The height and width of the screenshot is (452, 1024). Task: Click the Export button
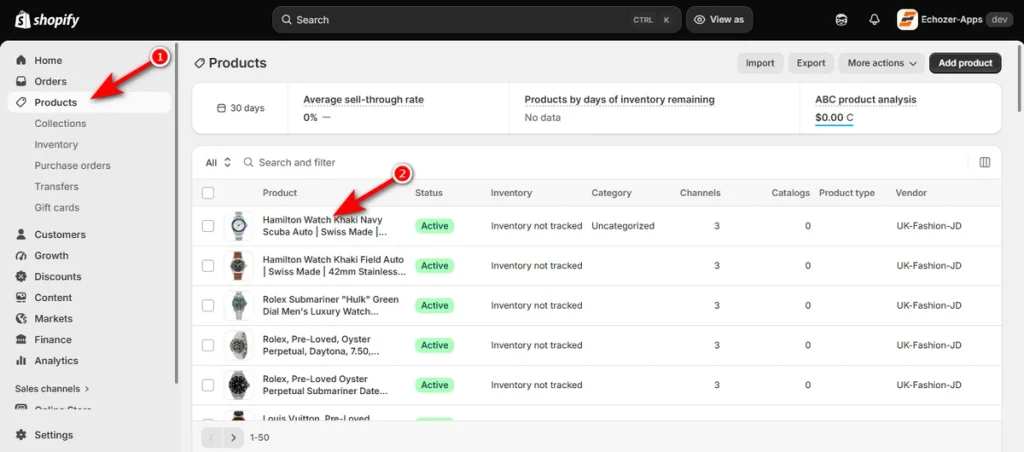point(811,63)
